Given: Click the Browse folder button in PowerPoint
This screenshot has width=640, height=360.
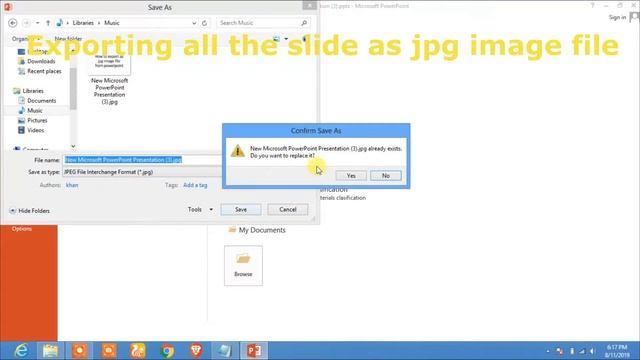Looking at the screenshot, I should [x=243, y=265].
